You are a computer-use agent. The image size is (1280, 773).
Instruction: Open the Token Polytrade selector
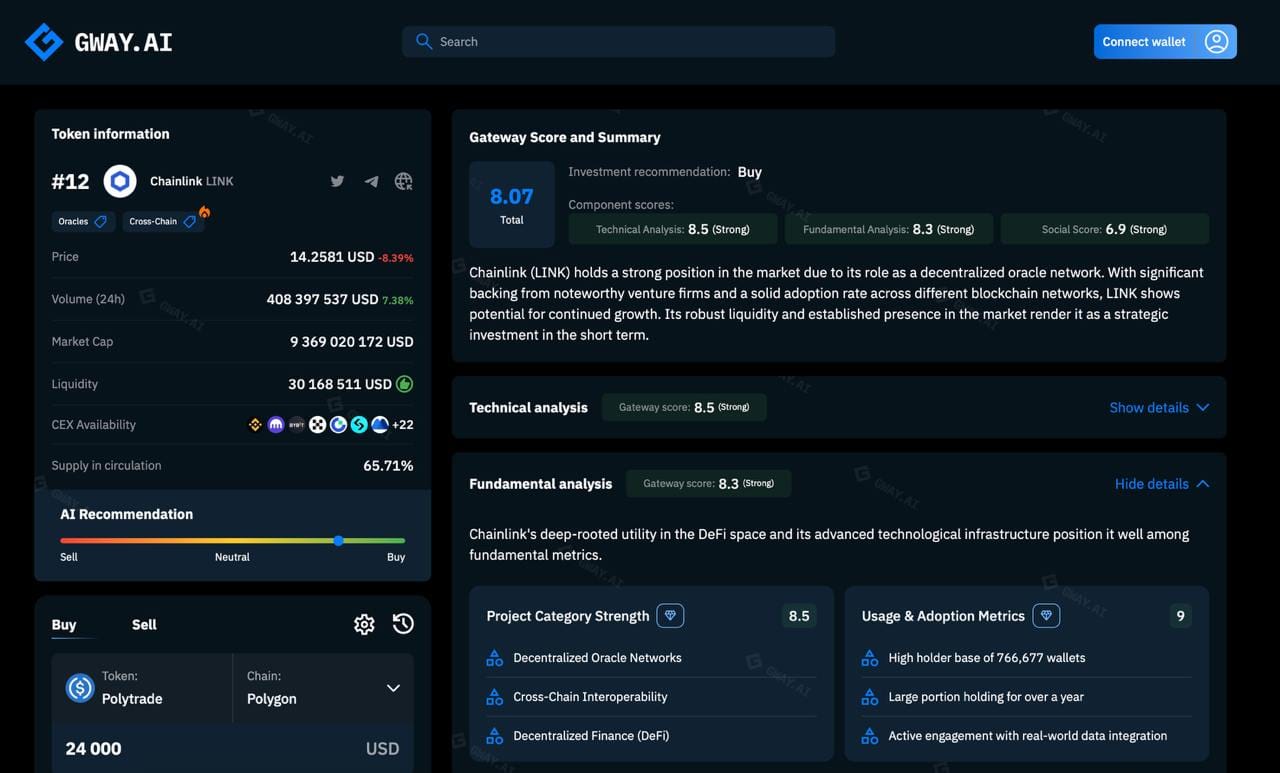(142, 688)
